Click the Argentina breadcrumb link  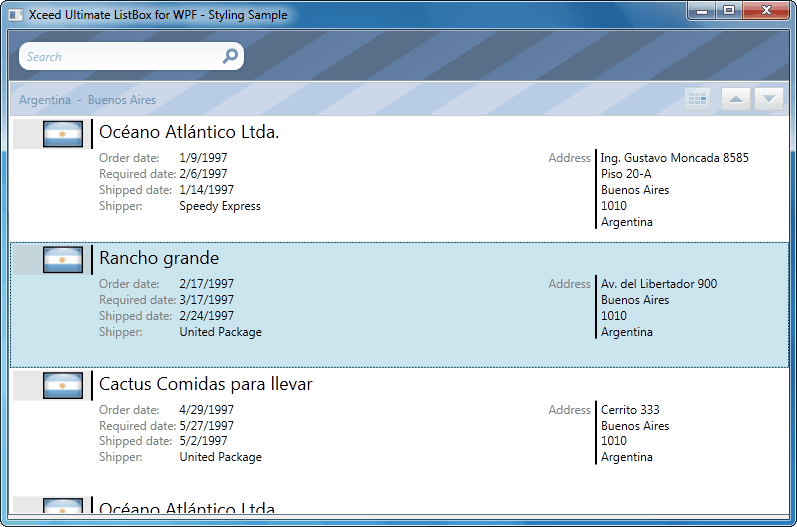[x=45, y=100]
